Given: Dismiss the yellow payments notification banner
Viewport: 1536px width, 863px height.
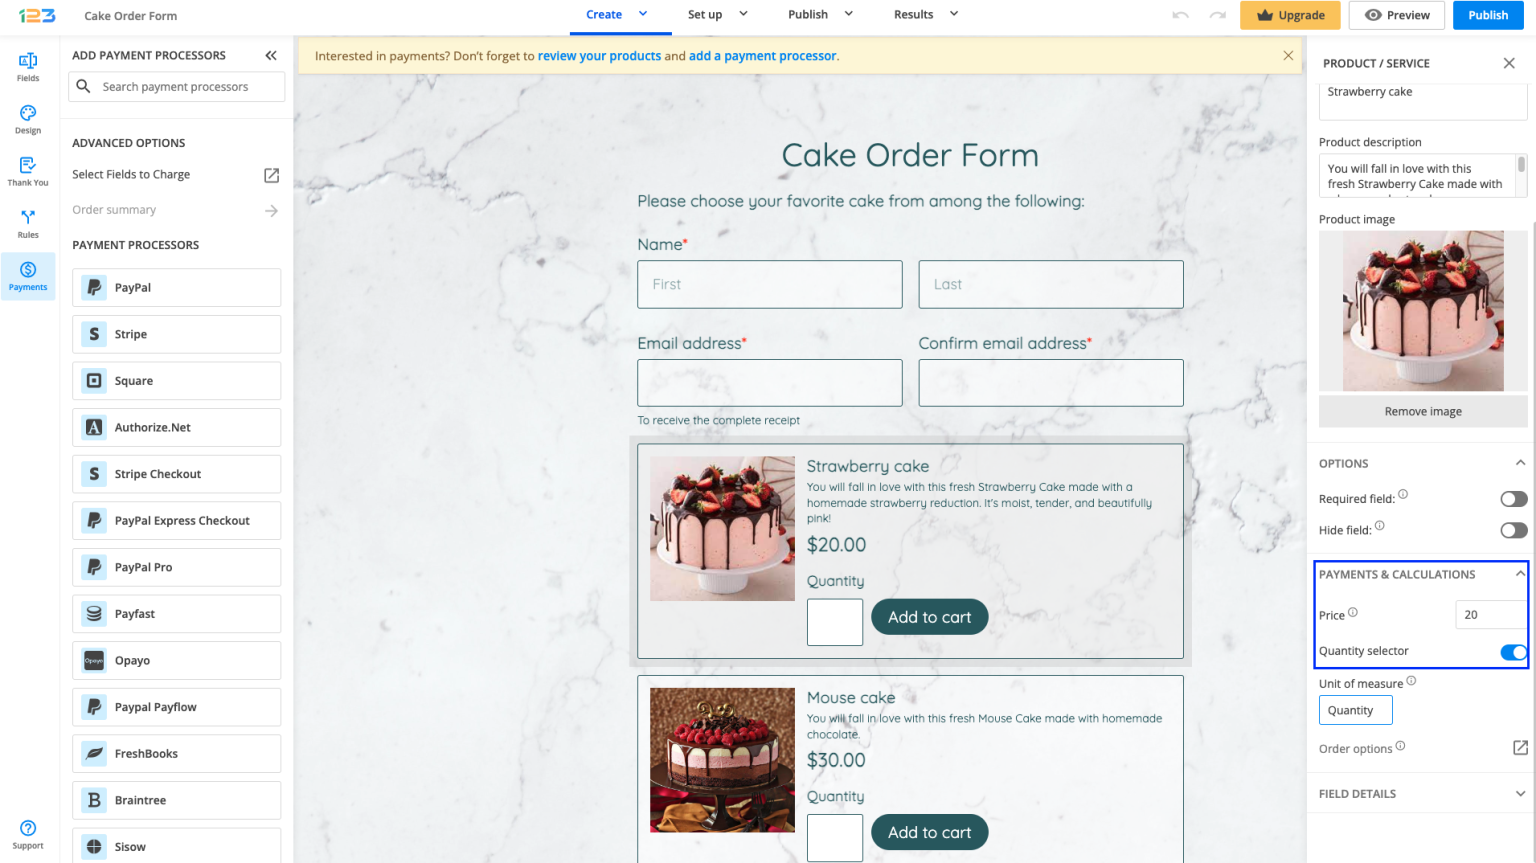Looking at the screenshot, I should 1288,56.
